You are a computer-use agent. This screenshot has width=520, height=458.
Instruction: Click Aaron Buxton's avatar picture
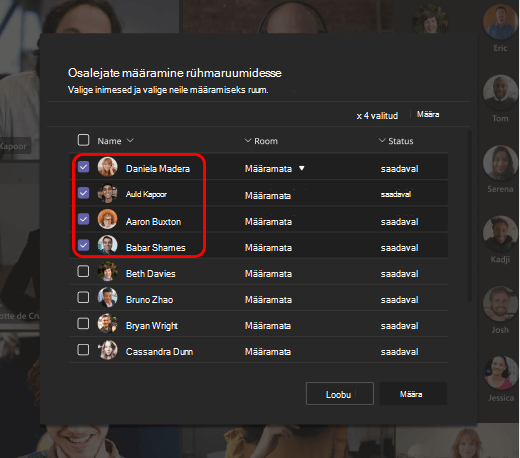(107, 219)
